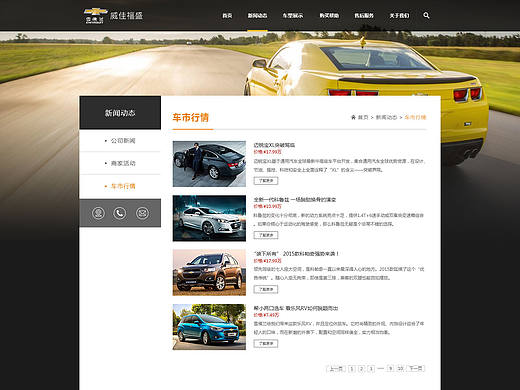
Task: Click the 新闻动态 sidebar header block
Action: pyautogui.click(x=120, y=113)
